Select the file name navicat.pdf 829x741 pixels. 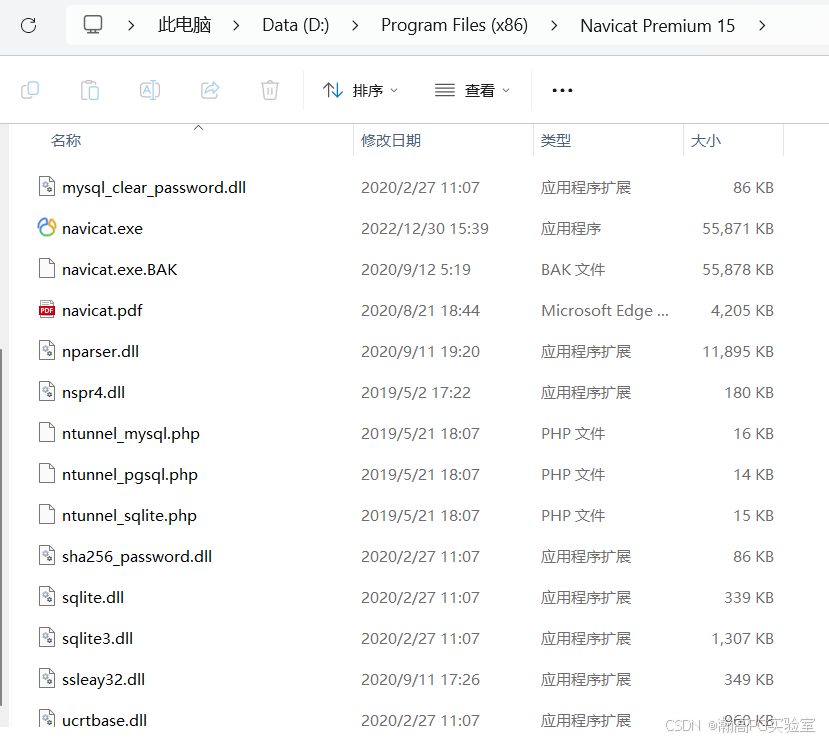(102, 311)
